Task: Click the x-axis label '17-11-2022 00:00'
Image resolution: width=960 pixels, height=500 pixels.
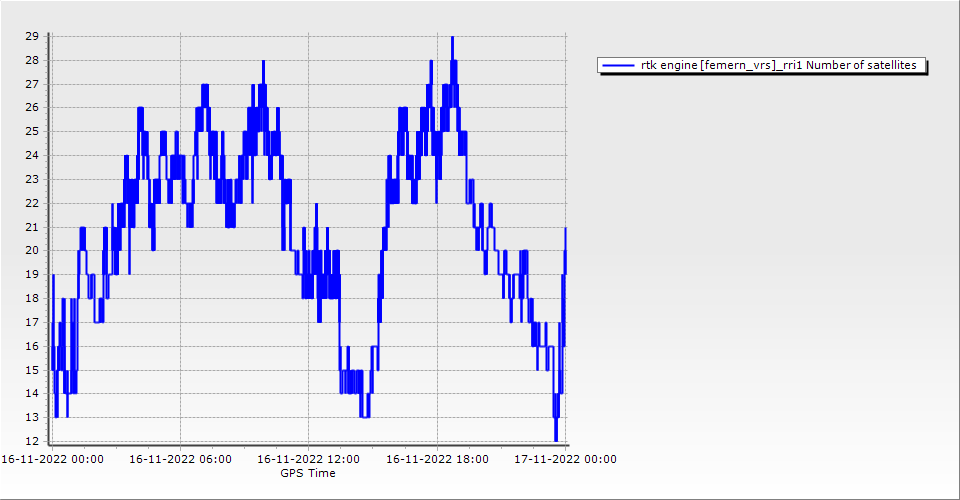Action: [x=565, y=460]
